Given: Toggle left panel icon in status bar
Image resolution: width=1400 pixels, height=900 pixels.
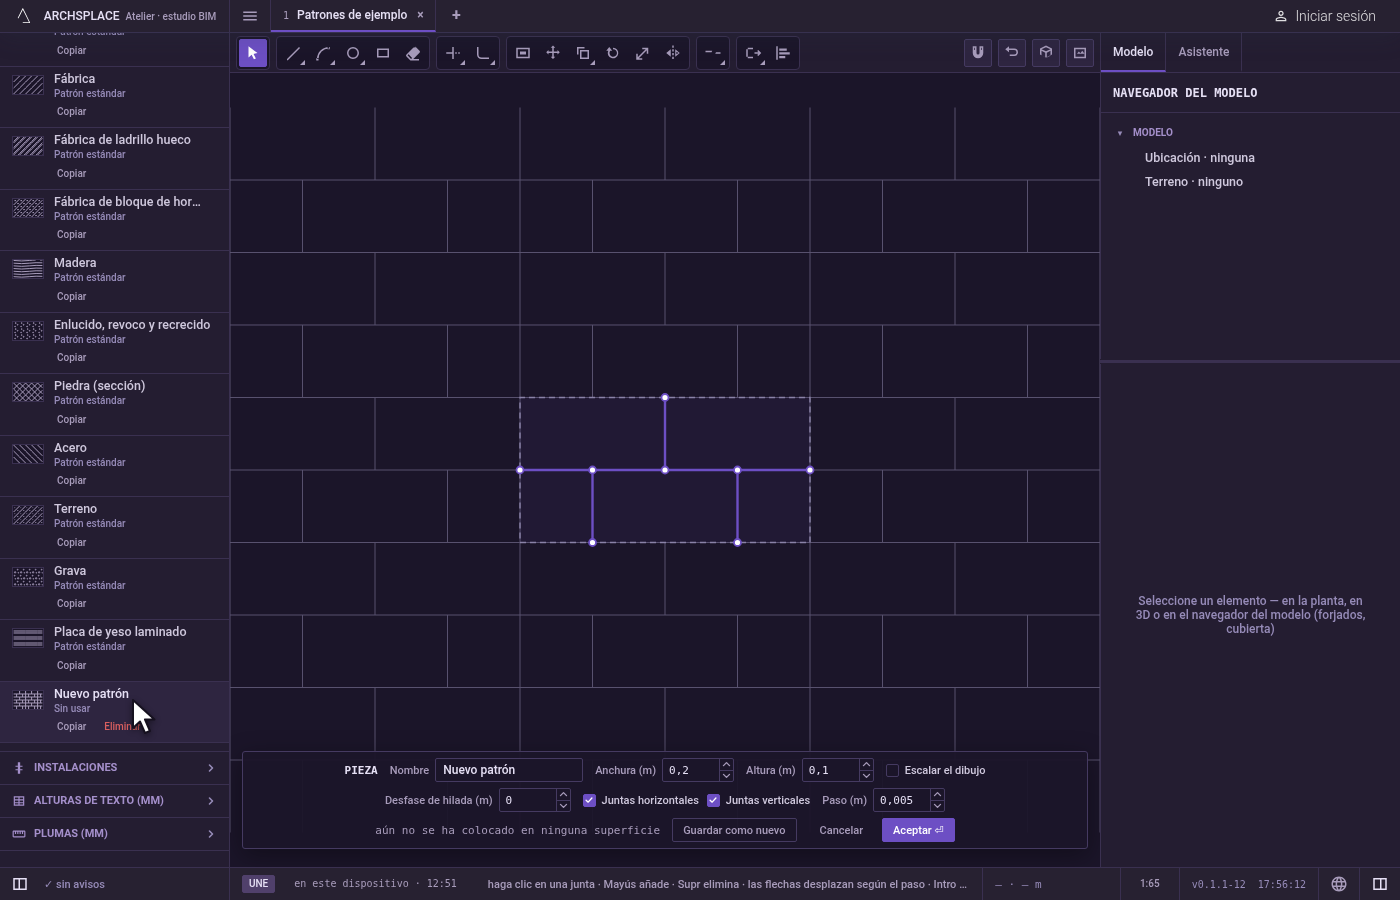Looking at the screenshot, I should click(x=20, y=884).
